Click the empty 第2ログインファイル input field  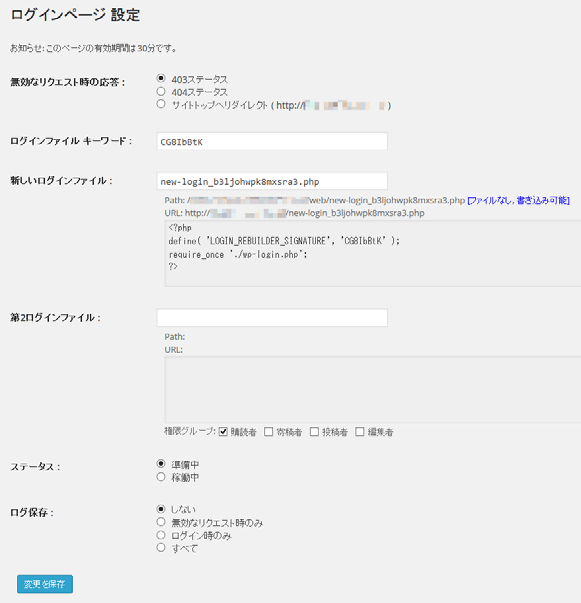click(x=272, y=318)
